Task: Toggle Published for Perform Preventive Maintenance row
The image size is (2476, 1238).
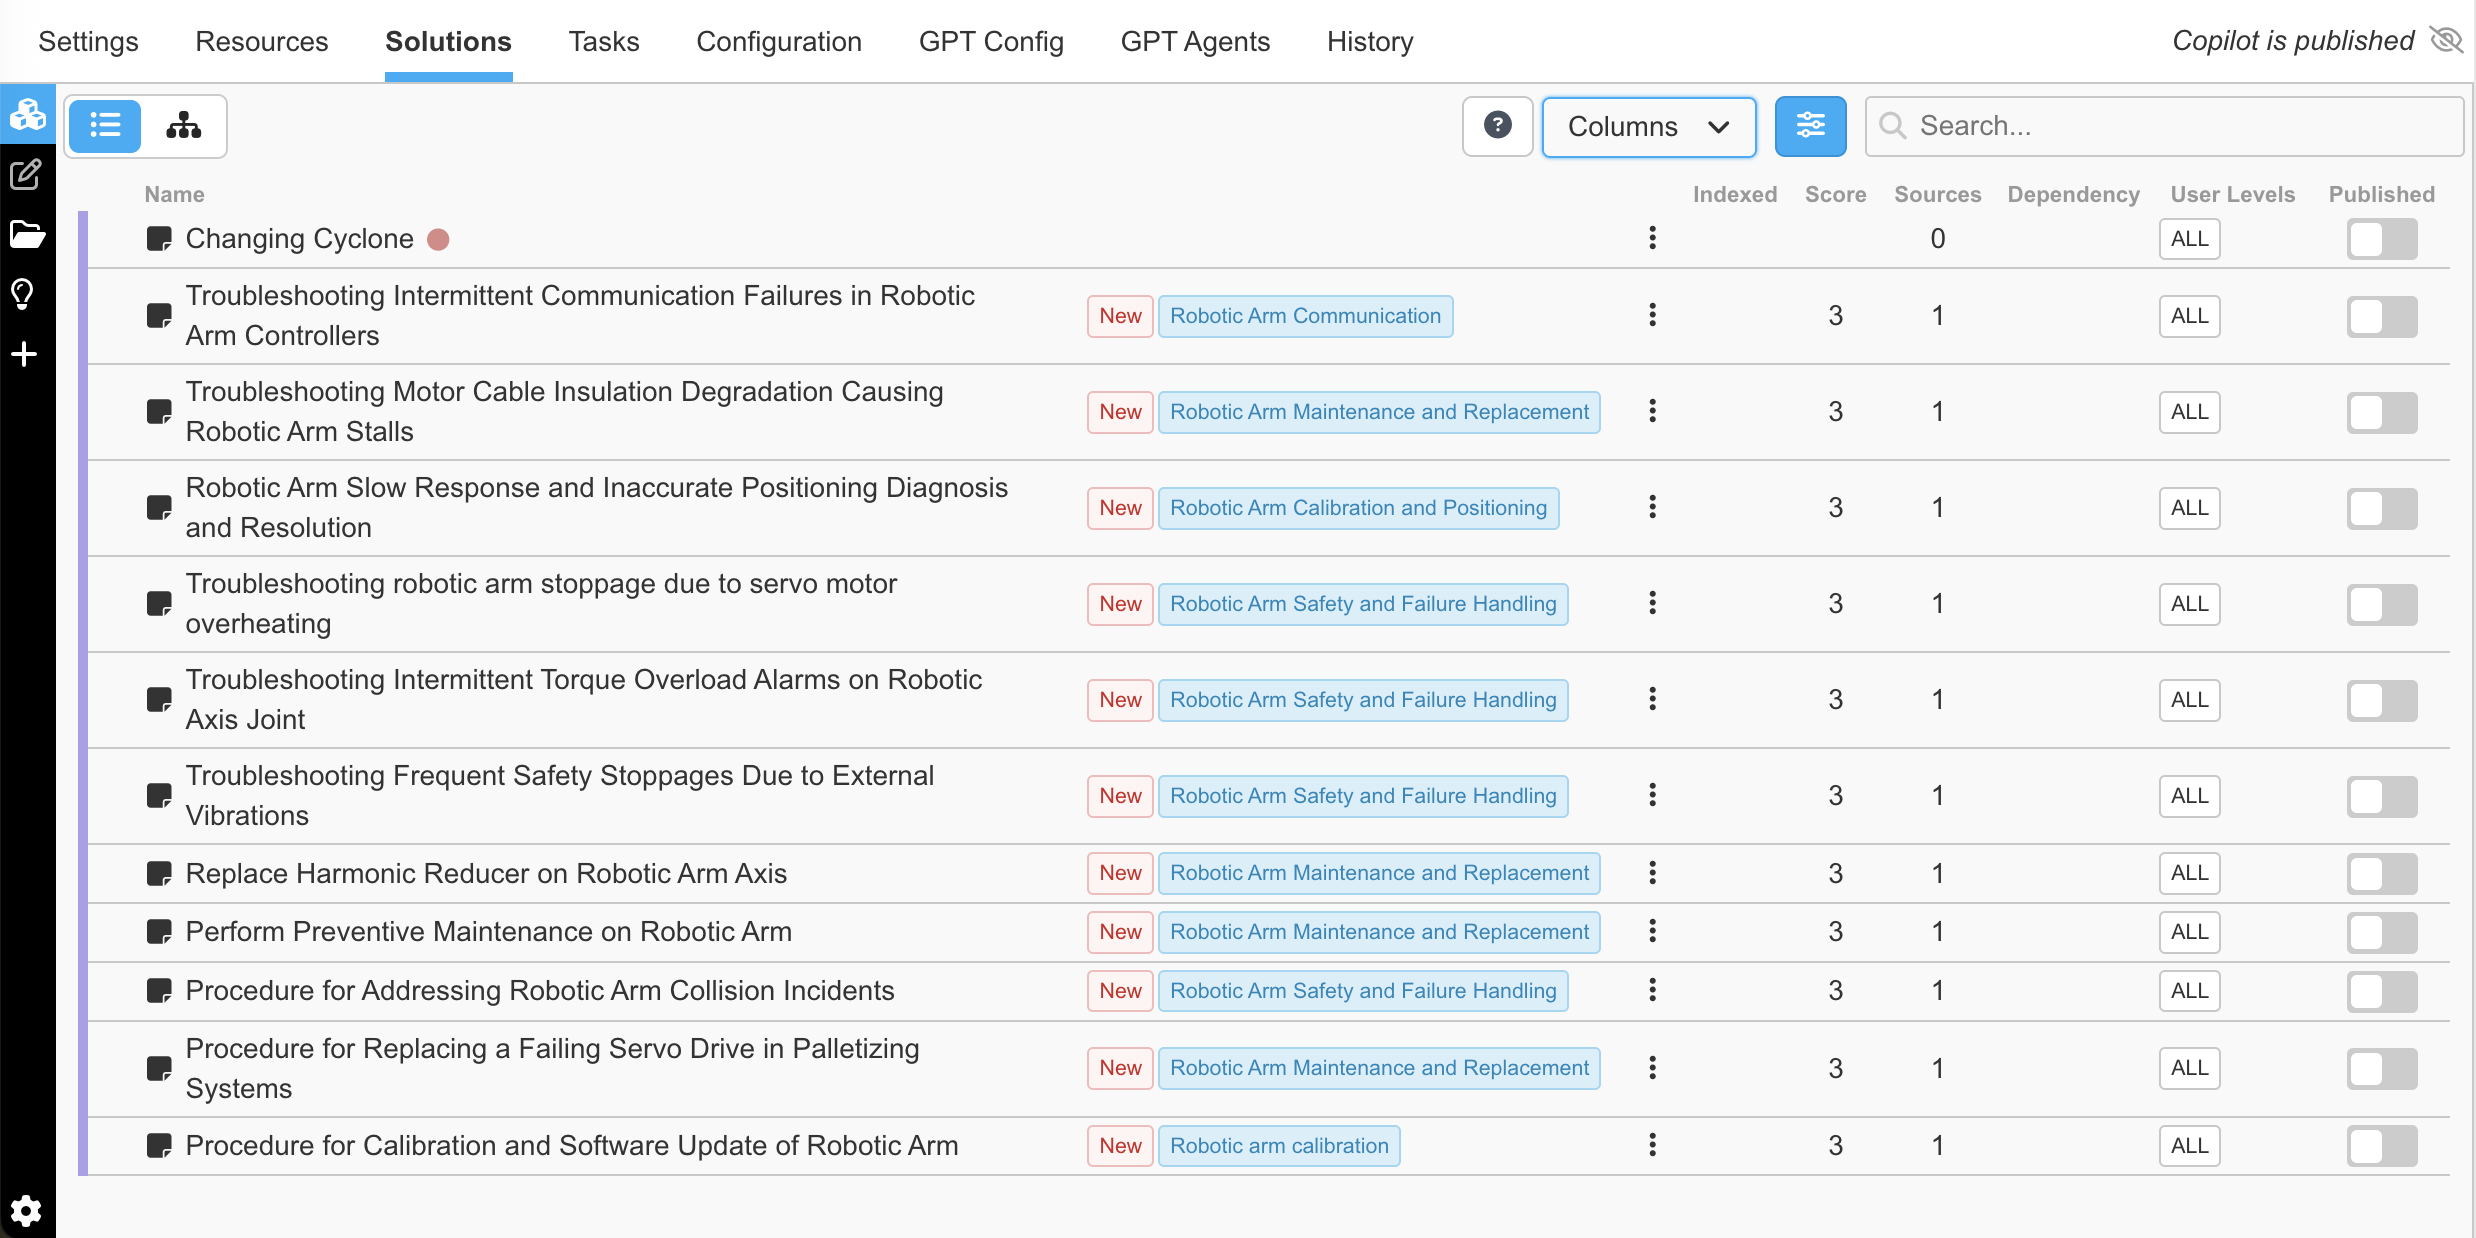Action: [x=2382, y=932]
